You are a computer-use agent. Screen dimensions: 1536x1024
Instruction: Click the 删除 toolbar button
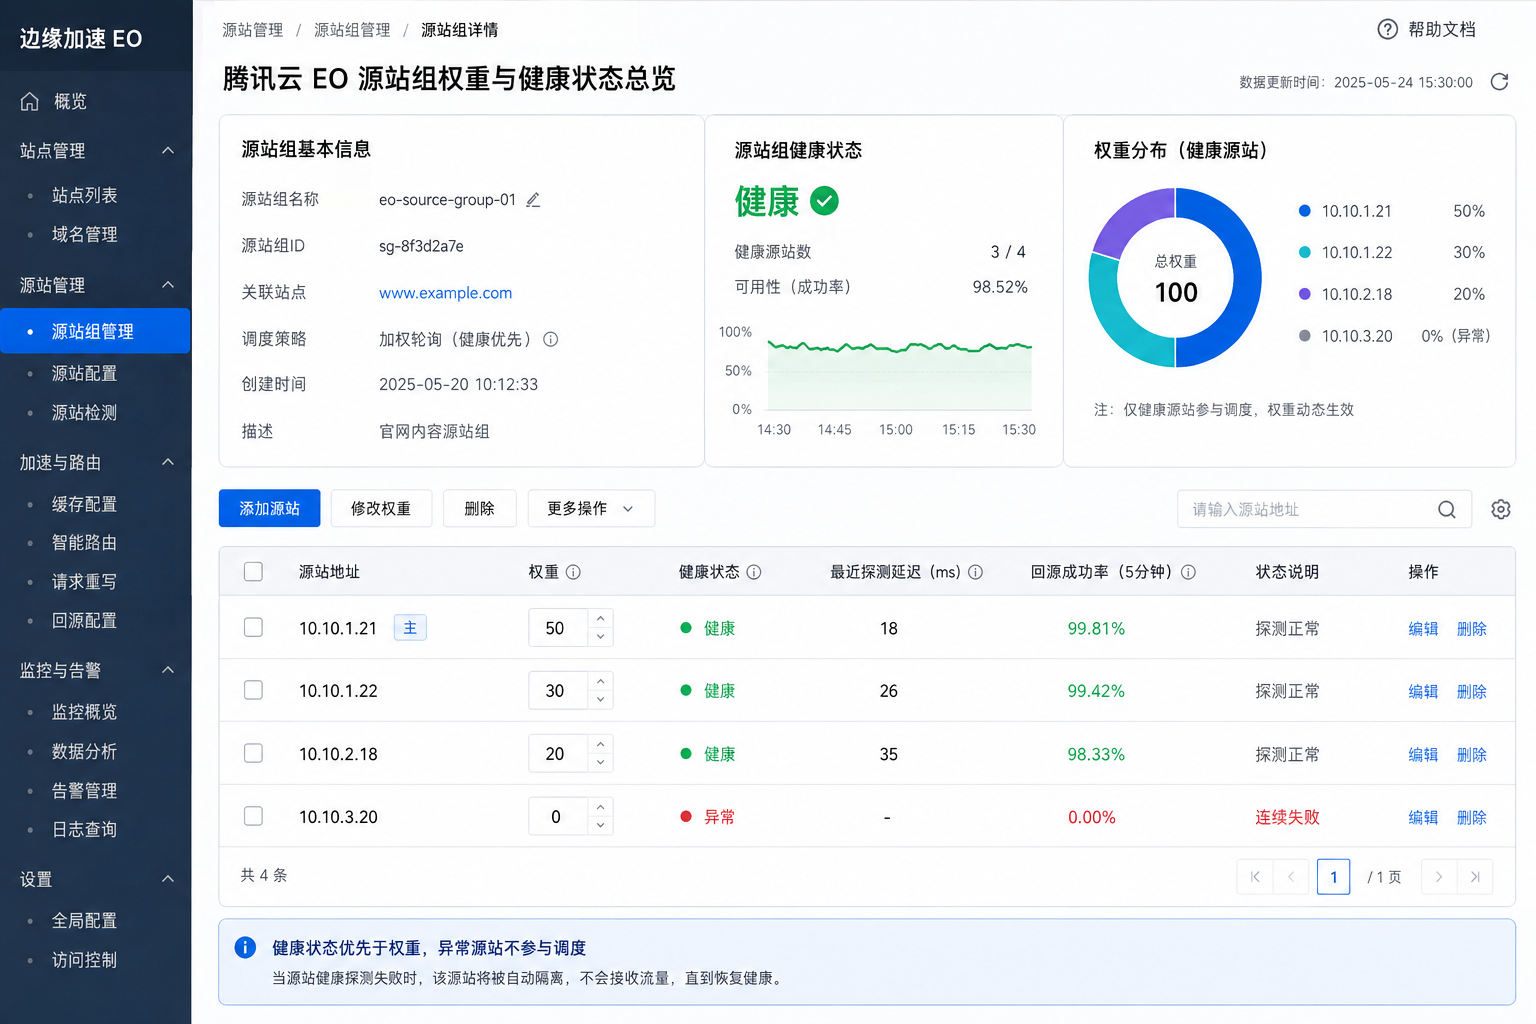tap(480, 508)
